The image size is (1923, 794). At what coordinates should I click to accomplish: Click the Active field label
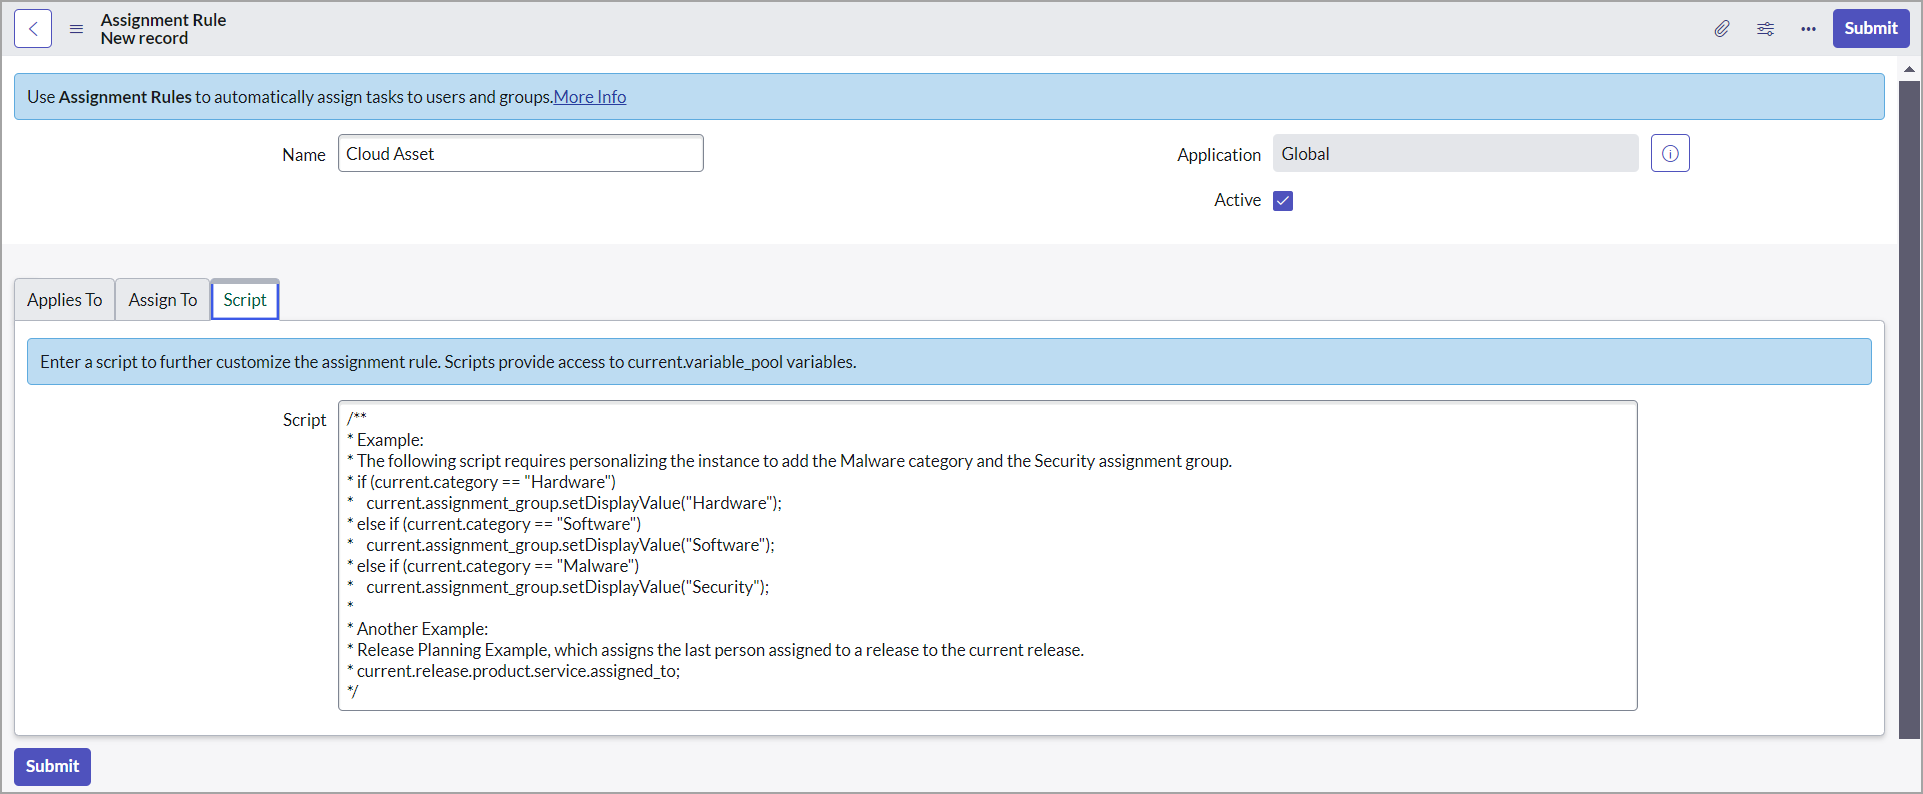[x=1237, y=200]
